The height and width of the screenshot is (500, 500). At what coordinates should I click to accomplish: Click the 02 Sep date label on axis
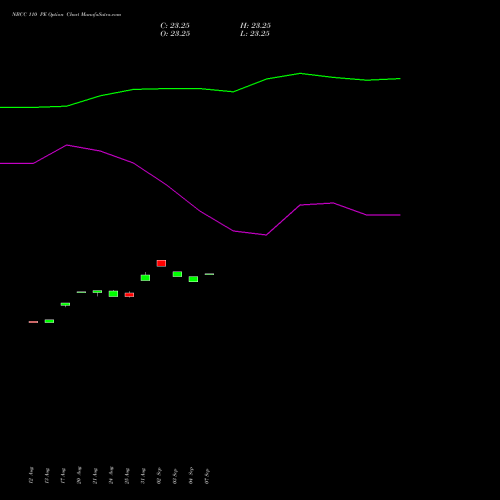point(159,475)
